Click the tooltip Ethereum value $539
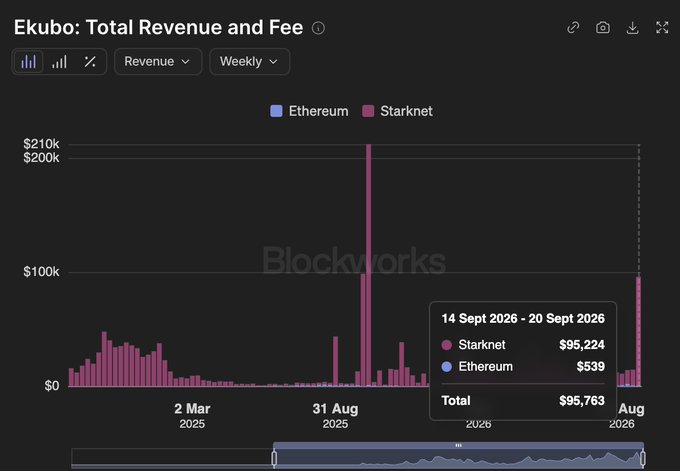Image resolution: width=680 pixels, height=471 pixels. (x=590, y=366)
